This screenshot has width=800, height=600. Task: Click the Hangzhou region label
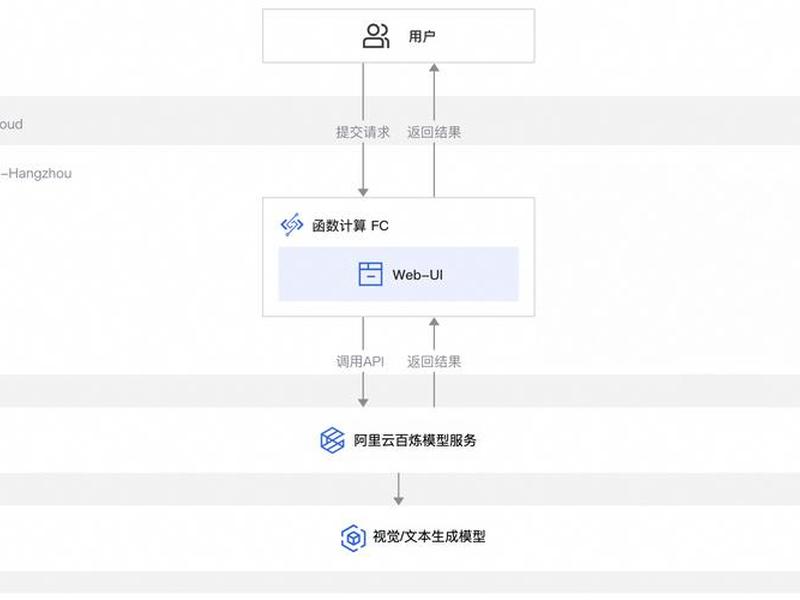coord(36,173)
